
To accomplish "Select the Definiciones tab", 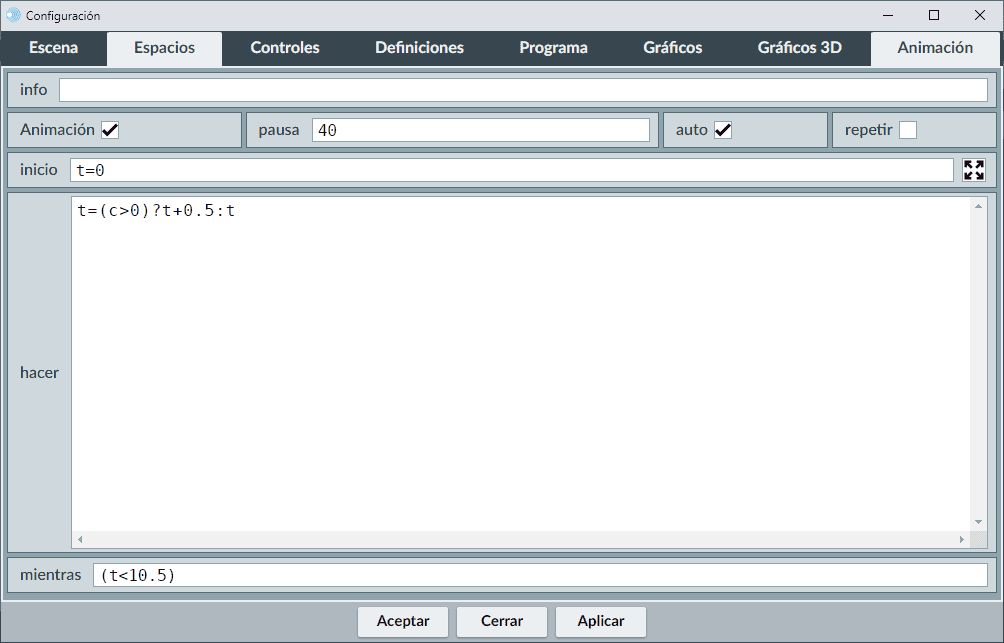I will coord(419,48).
